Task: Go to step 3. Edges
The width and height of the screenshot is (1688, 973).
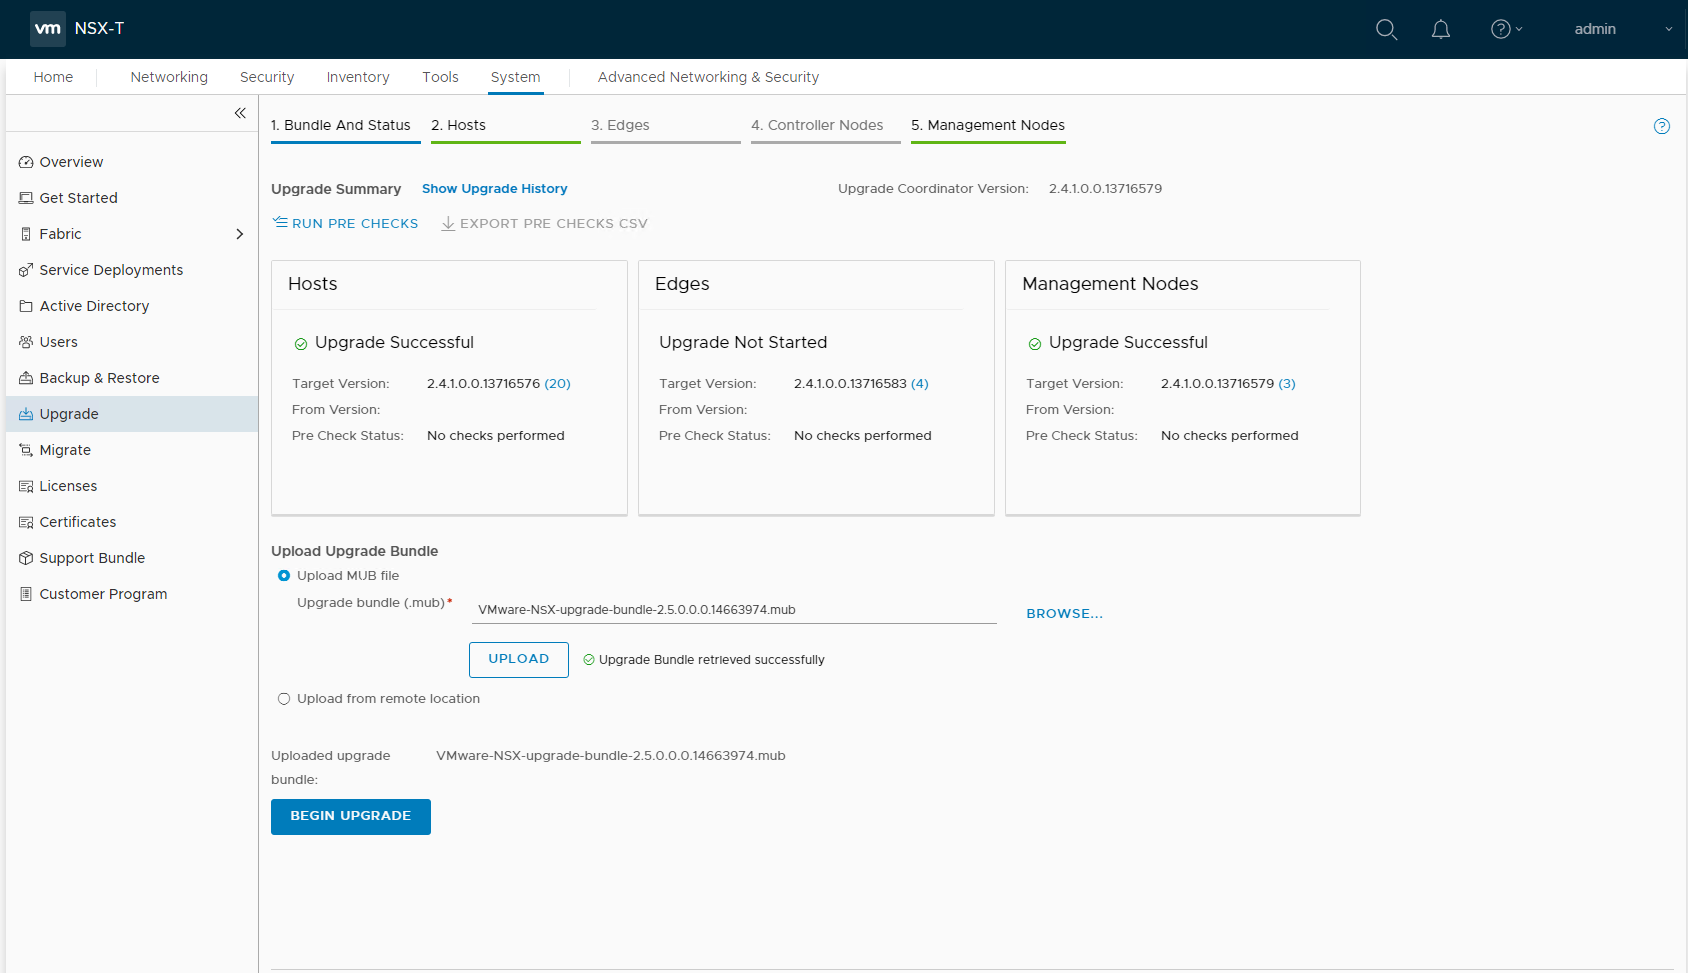Action: 620,125
